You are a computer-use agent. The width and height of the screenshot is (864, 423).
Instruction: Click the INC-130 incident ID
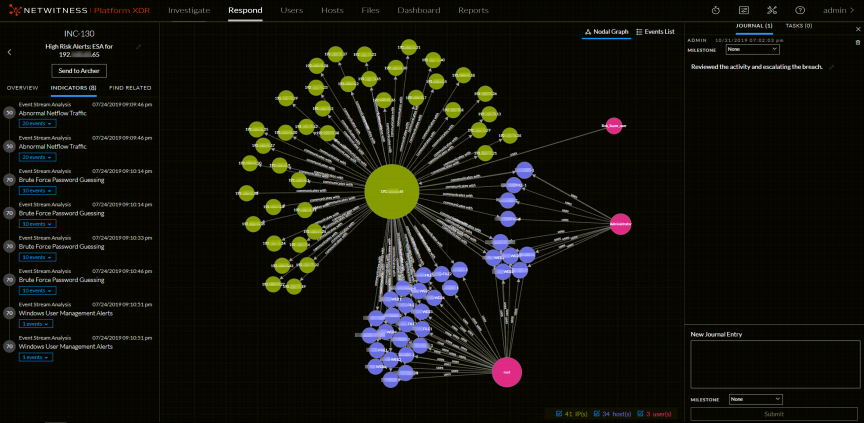79,34
